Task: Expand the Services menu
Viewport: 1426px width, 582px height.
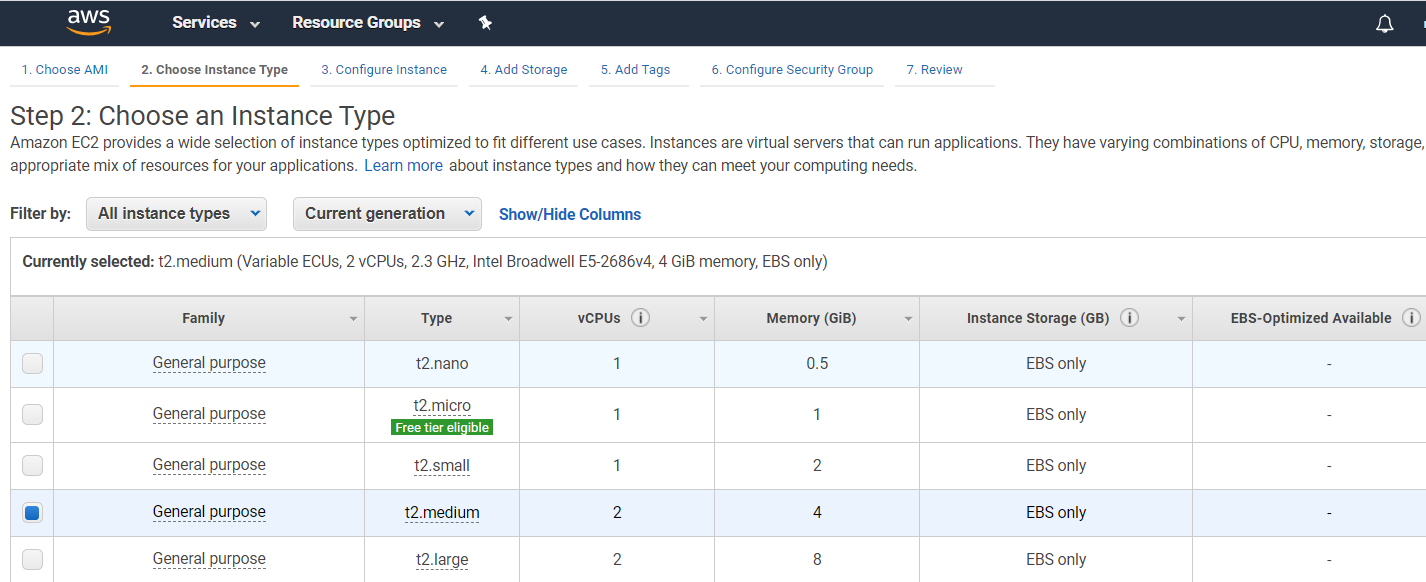Action: point(216,23)
